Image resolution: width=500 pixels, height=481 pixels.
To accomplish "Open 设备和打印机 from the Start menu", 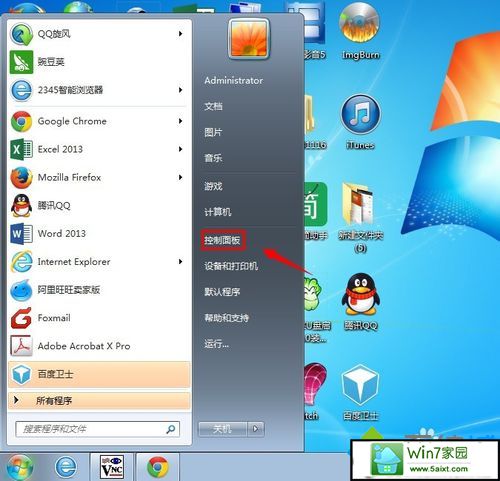I will [x=231, y=266].
